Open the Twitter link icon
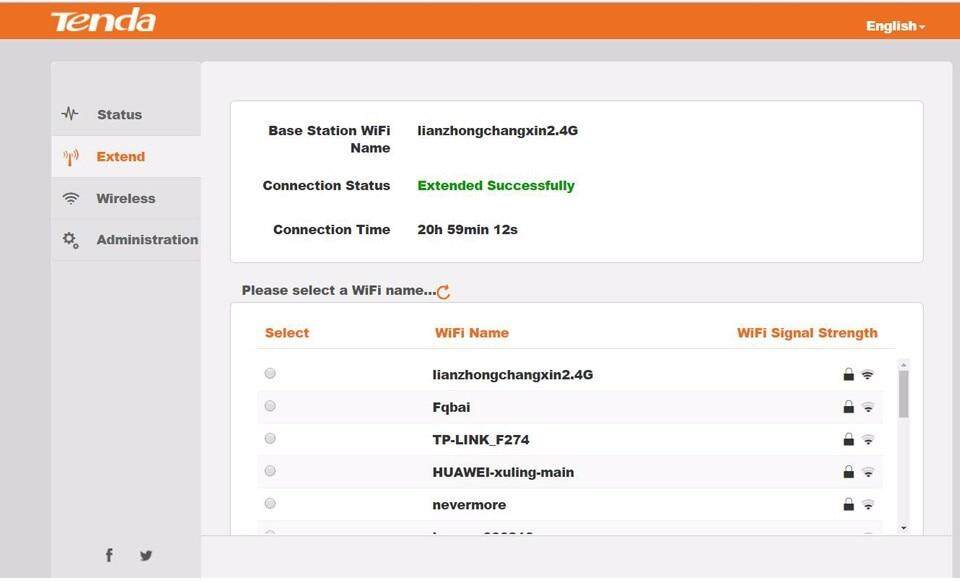The image size is (960, 582). coord(146,555)
